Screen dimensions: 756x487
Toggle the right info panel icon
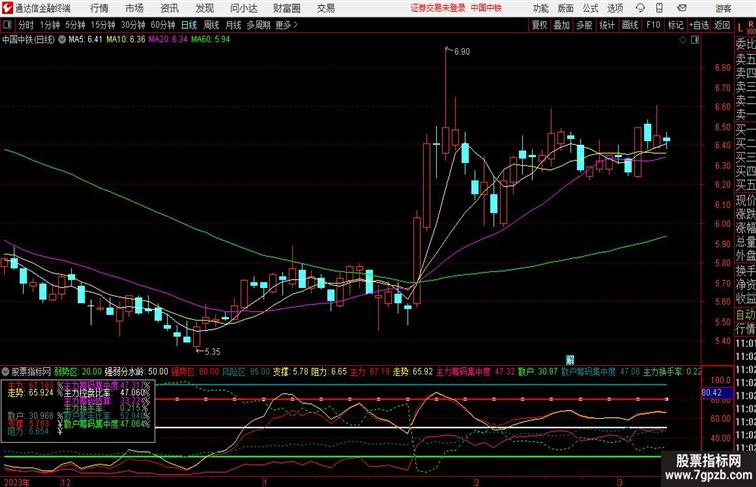click(695, 40)
